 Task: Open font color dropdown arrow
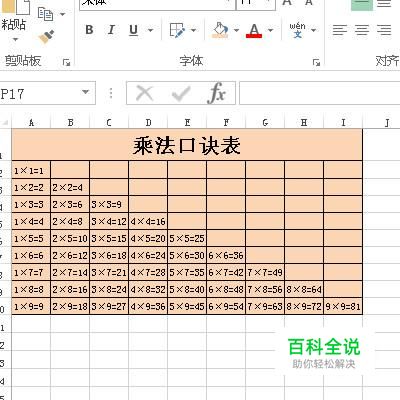270,30
